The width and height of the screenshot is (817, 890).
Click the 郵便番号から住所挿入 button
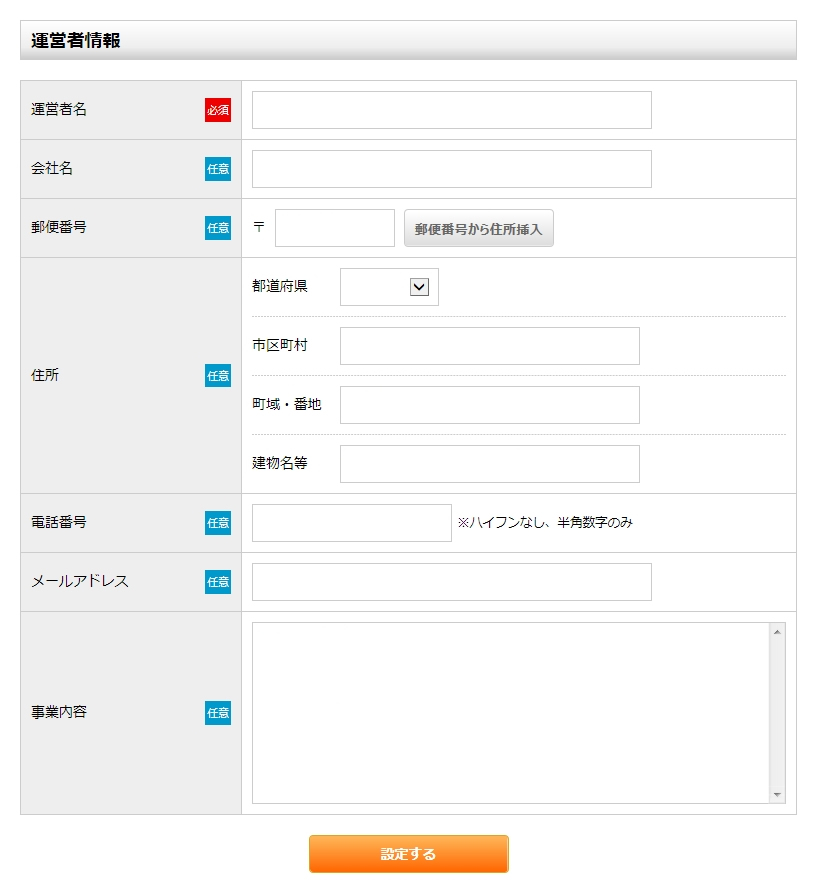[480, 228]
